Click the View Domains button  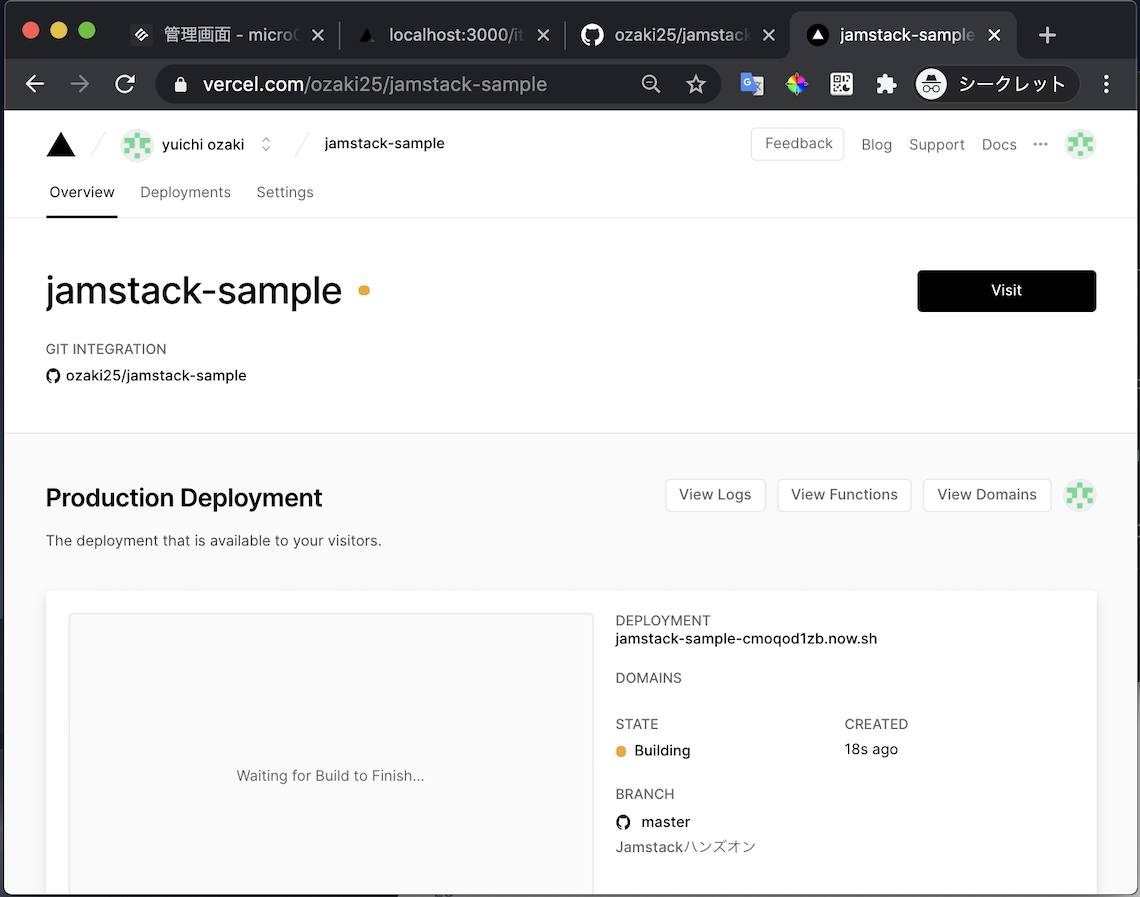(987, 495)
